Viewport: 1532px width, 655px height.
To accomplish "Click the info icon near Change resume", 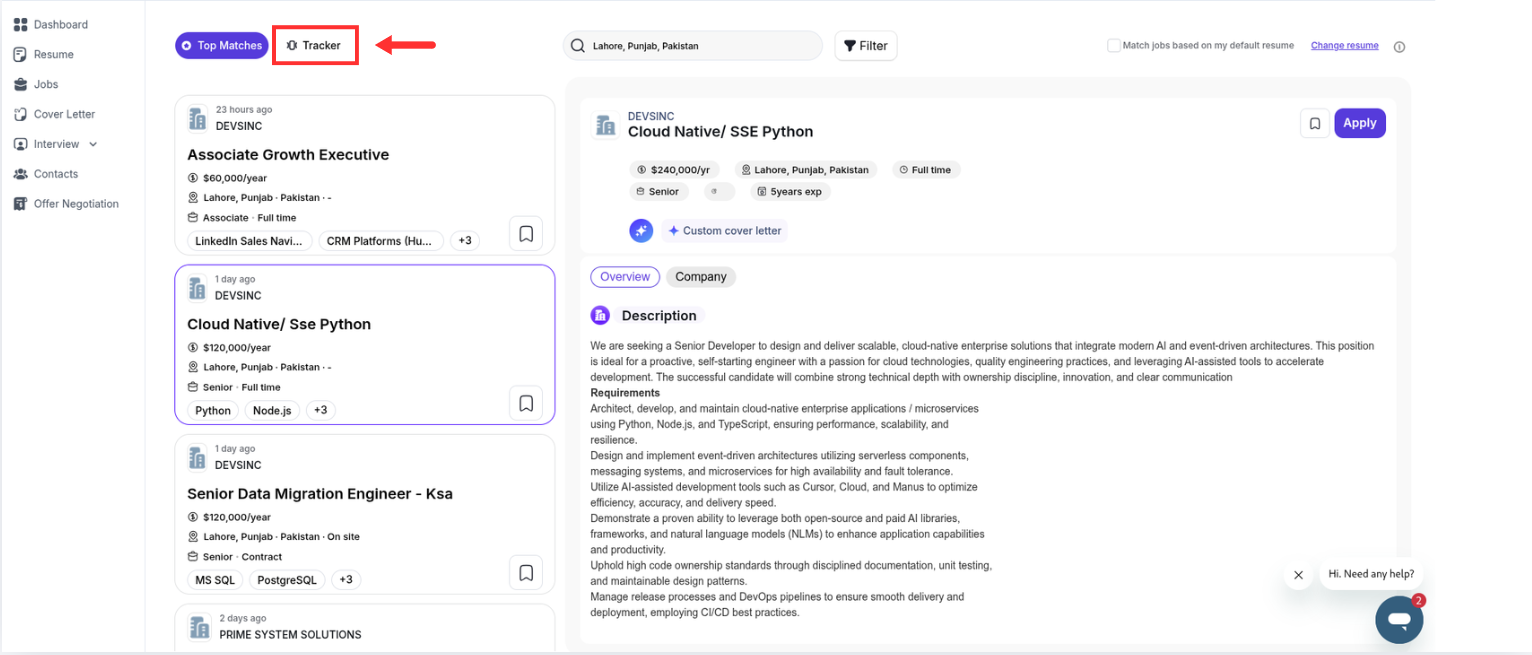I will click(x=1399, y=46).
